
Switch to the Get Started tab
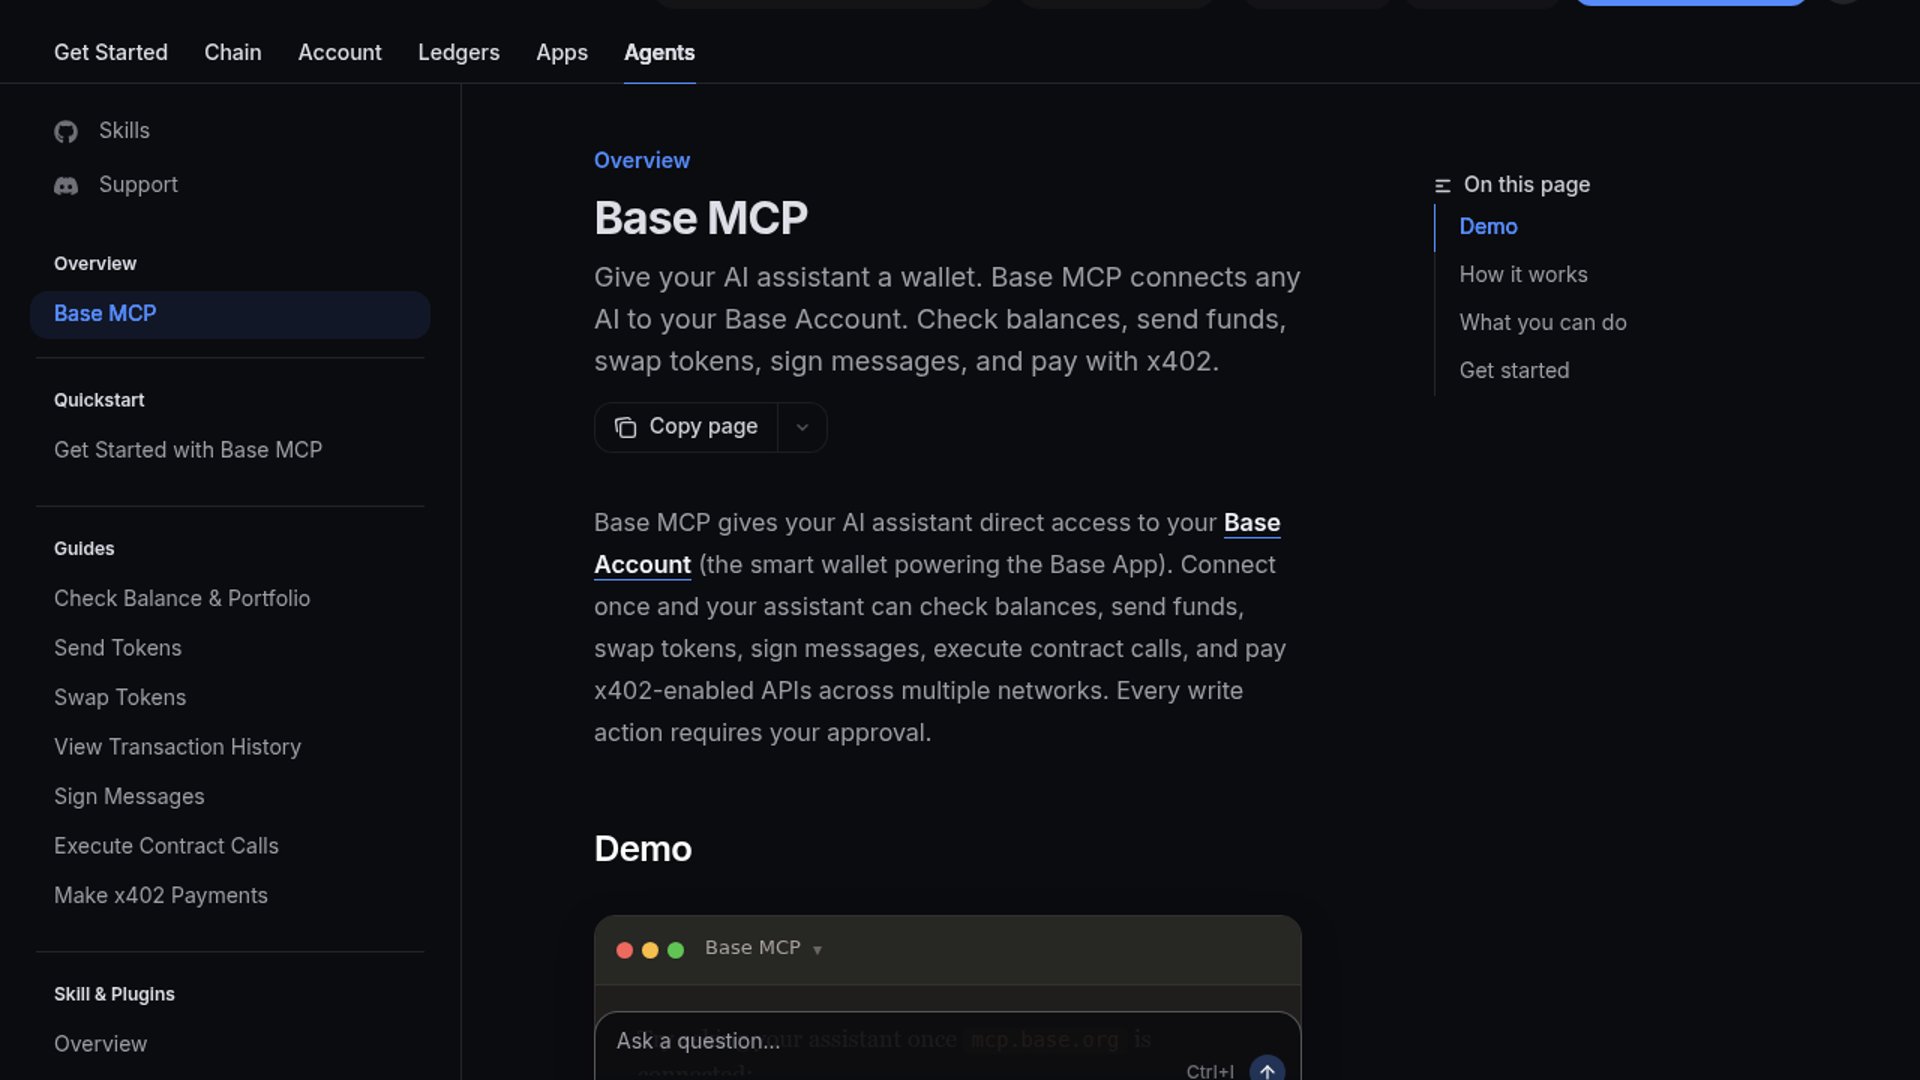111,52
